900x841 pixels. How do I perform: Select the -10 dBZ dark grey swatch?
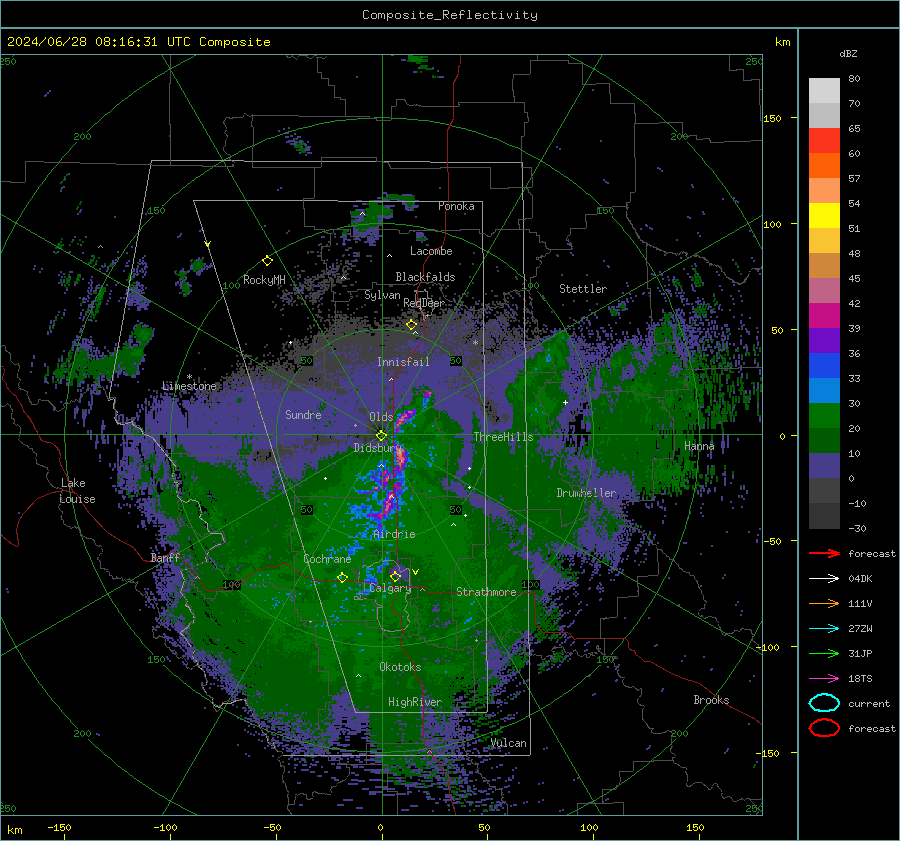point(824,515)
